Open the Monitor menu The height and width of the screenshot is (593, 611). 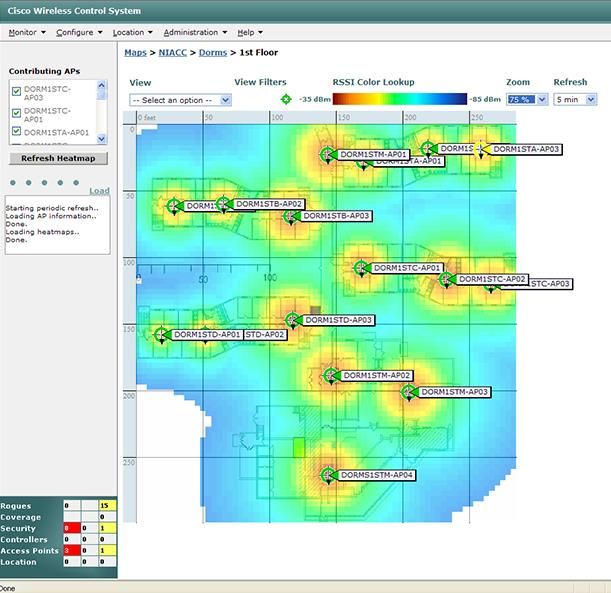tap(27, 32)
